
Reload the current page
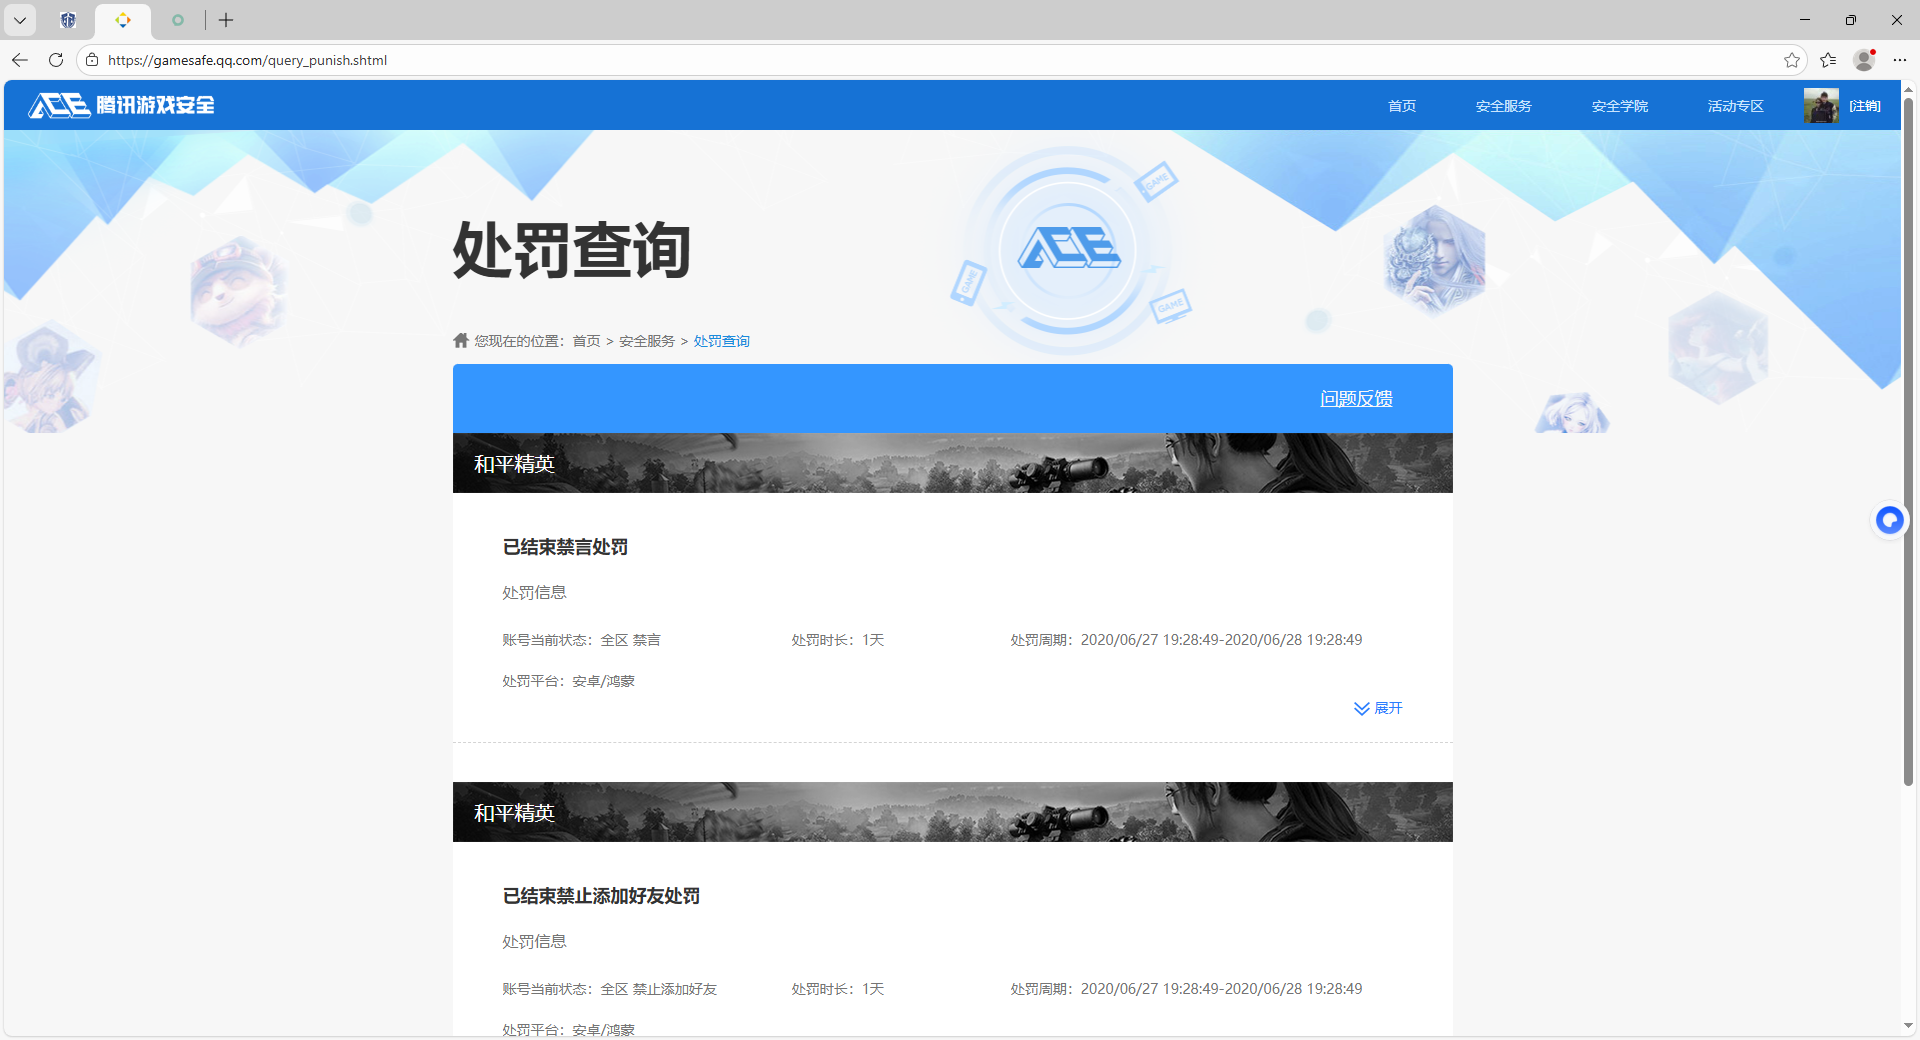(55, 60)
